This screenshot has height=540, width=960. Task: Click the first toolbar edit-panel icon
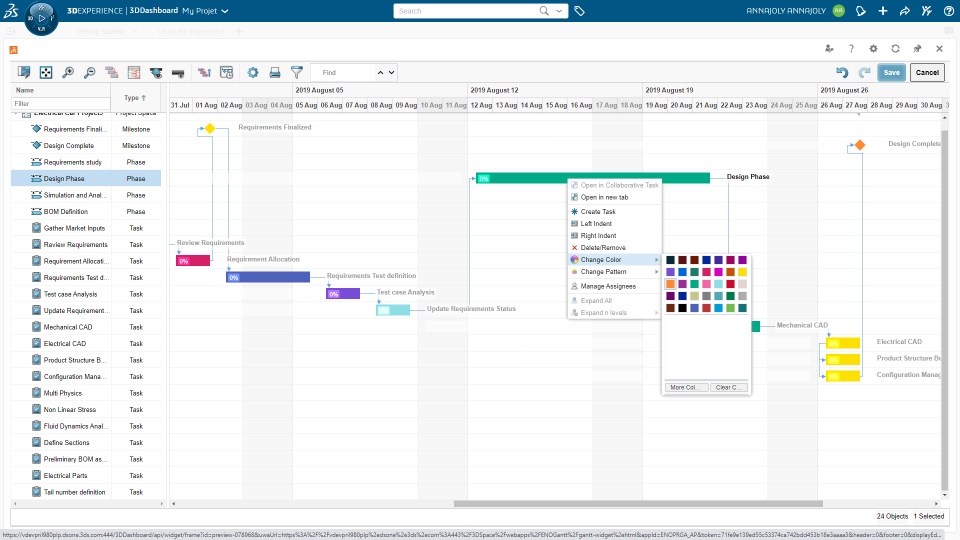(x=24, y=73)
